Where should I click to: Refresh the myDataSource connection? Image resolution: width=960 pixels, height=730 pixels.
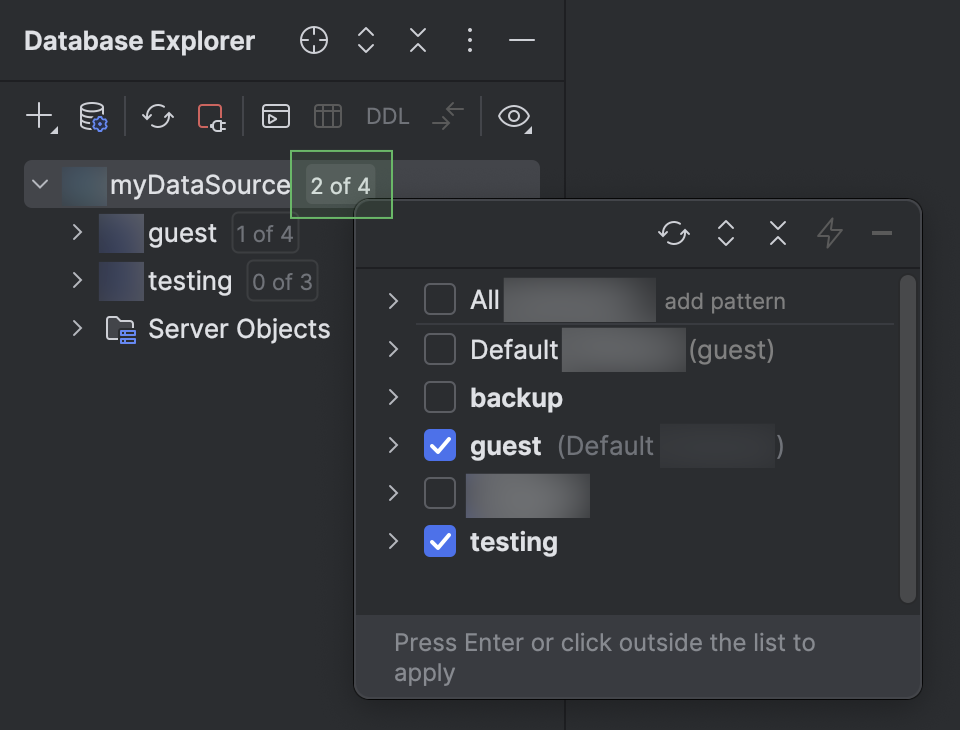tap(157, 117)
